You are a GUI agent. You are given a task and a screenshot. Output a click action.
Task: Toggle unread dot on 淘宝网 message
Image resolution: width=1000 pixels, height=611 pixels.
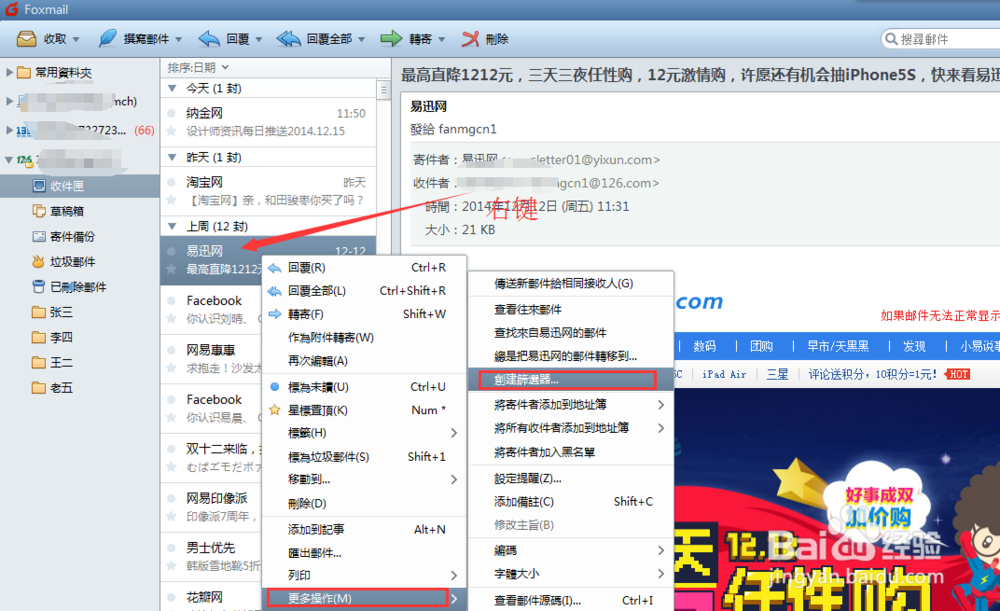pos(171,182)
